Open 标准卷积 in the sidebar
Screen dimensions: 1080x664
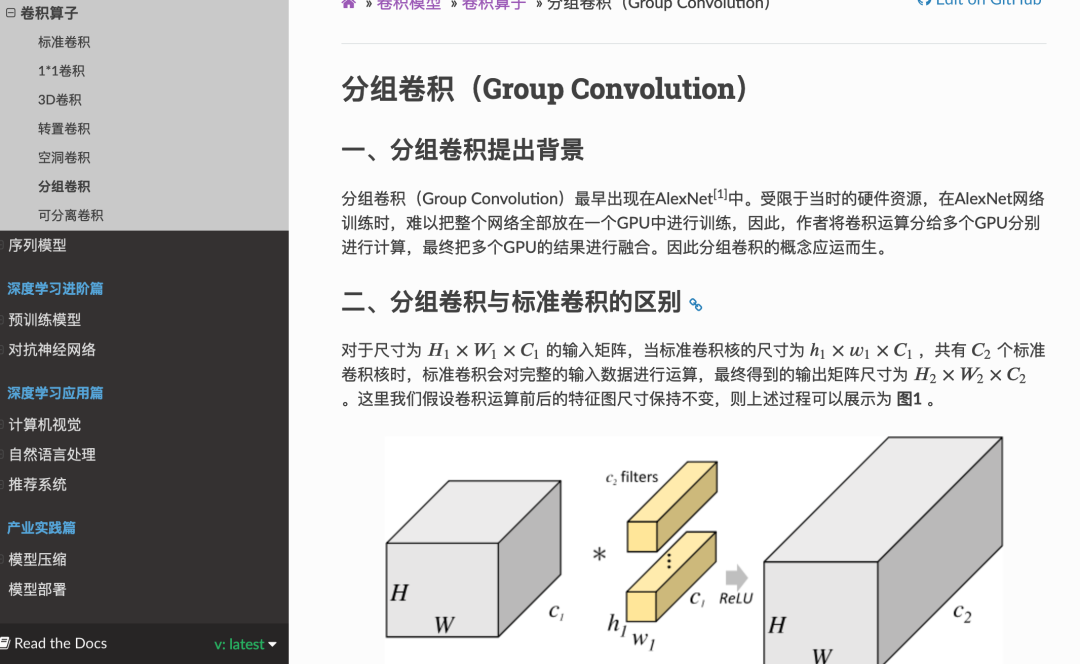64,42
